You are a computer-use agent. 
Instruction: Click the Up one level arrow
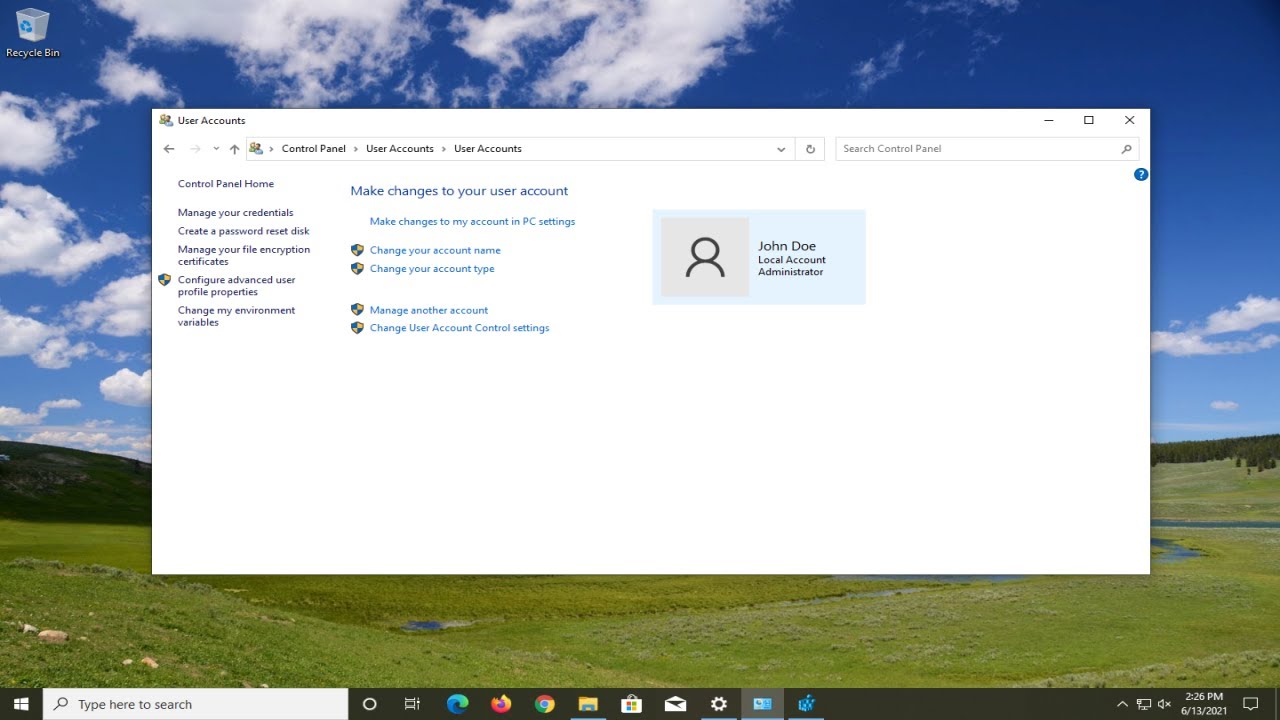(x=234, y=149)
